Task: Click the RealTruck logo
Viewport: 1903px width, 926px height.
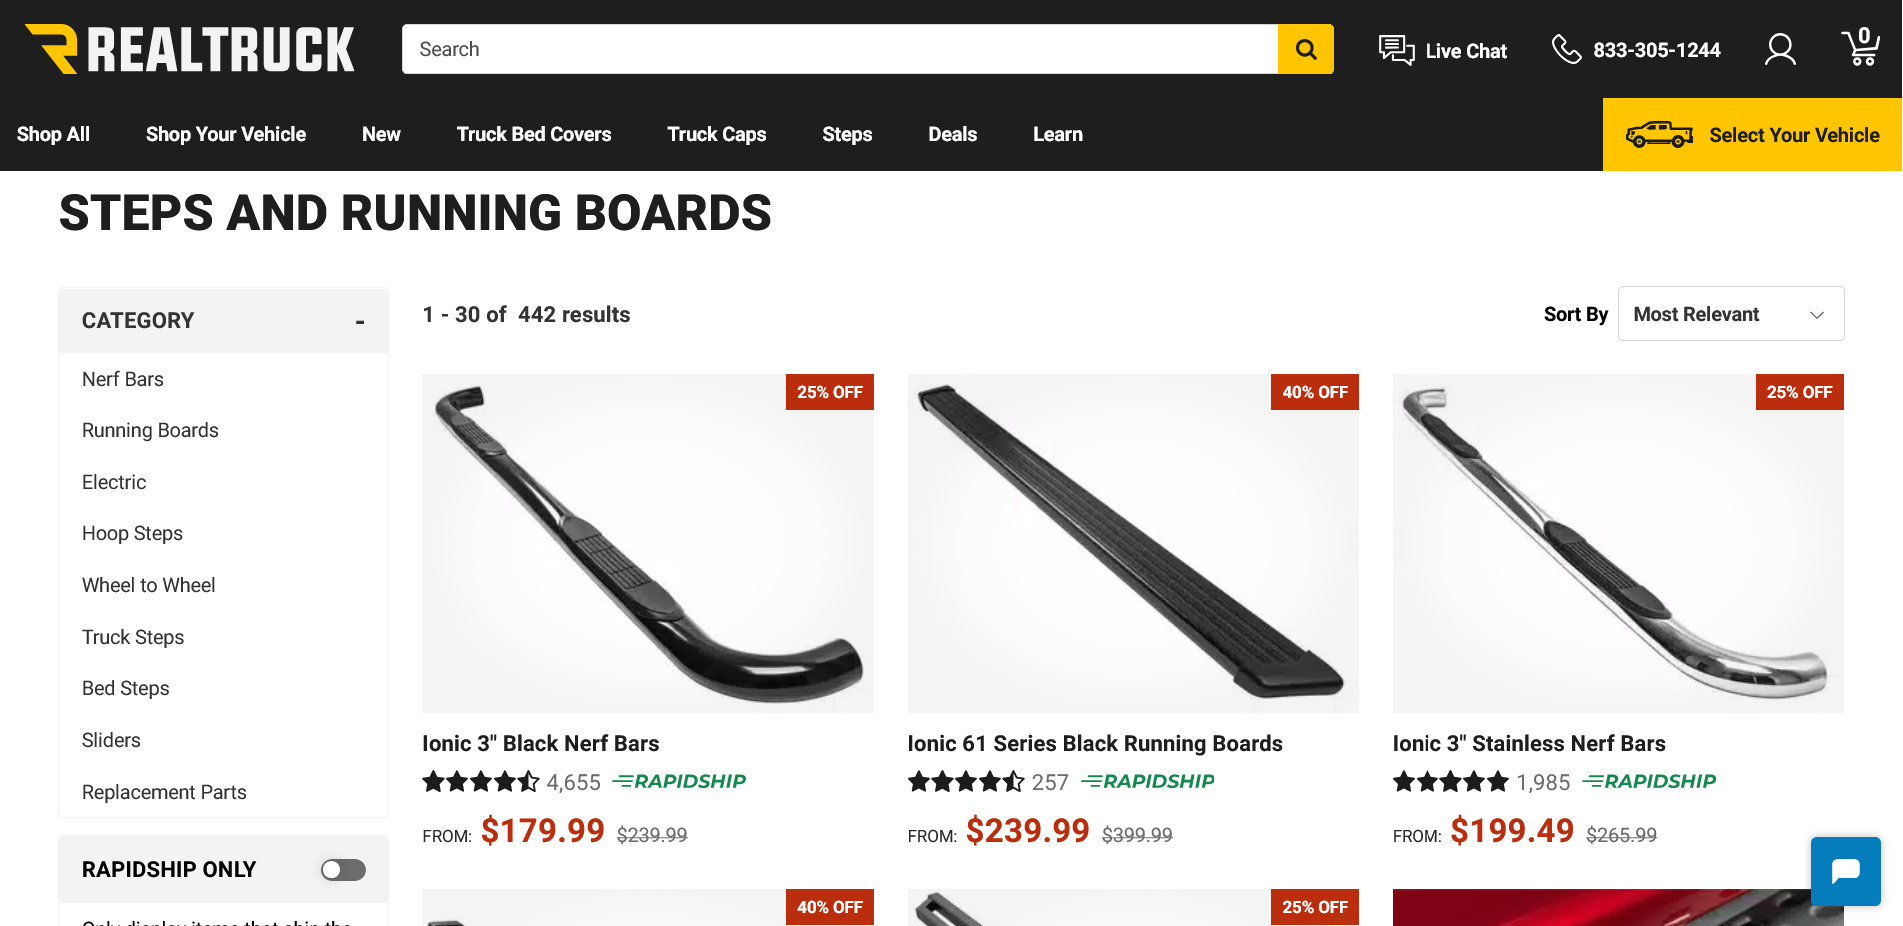Action: point(190,49)
